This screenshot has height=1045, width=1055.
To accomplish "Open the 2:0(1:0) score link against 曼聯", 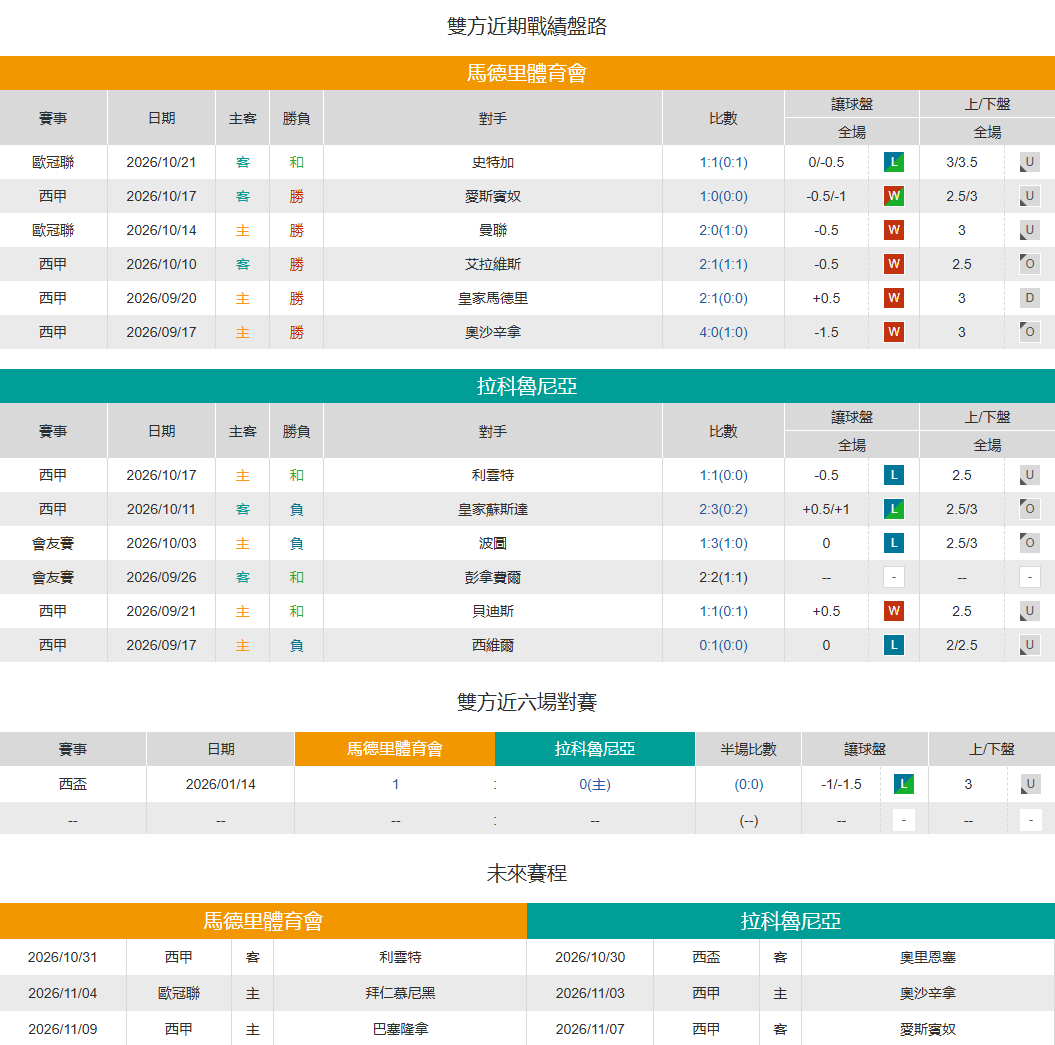I will [x=723, y=230].
